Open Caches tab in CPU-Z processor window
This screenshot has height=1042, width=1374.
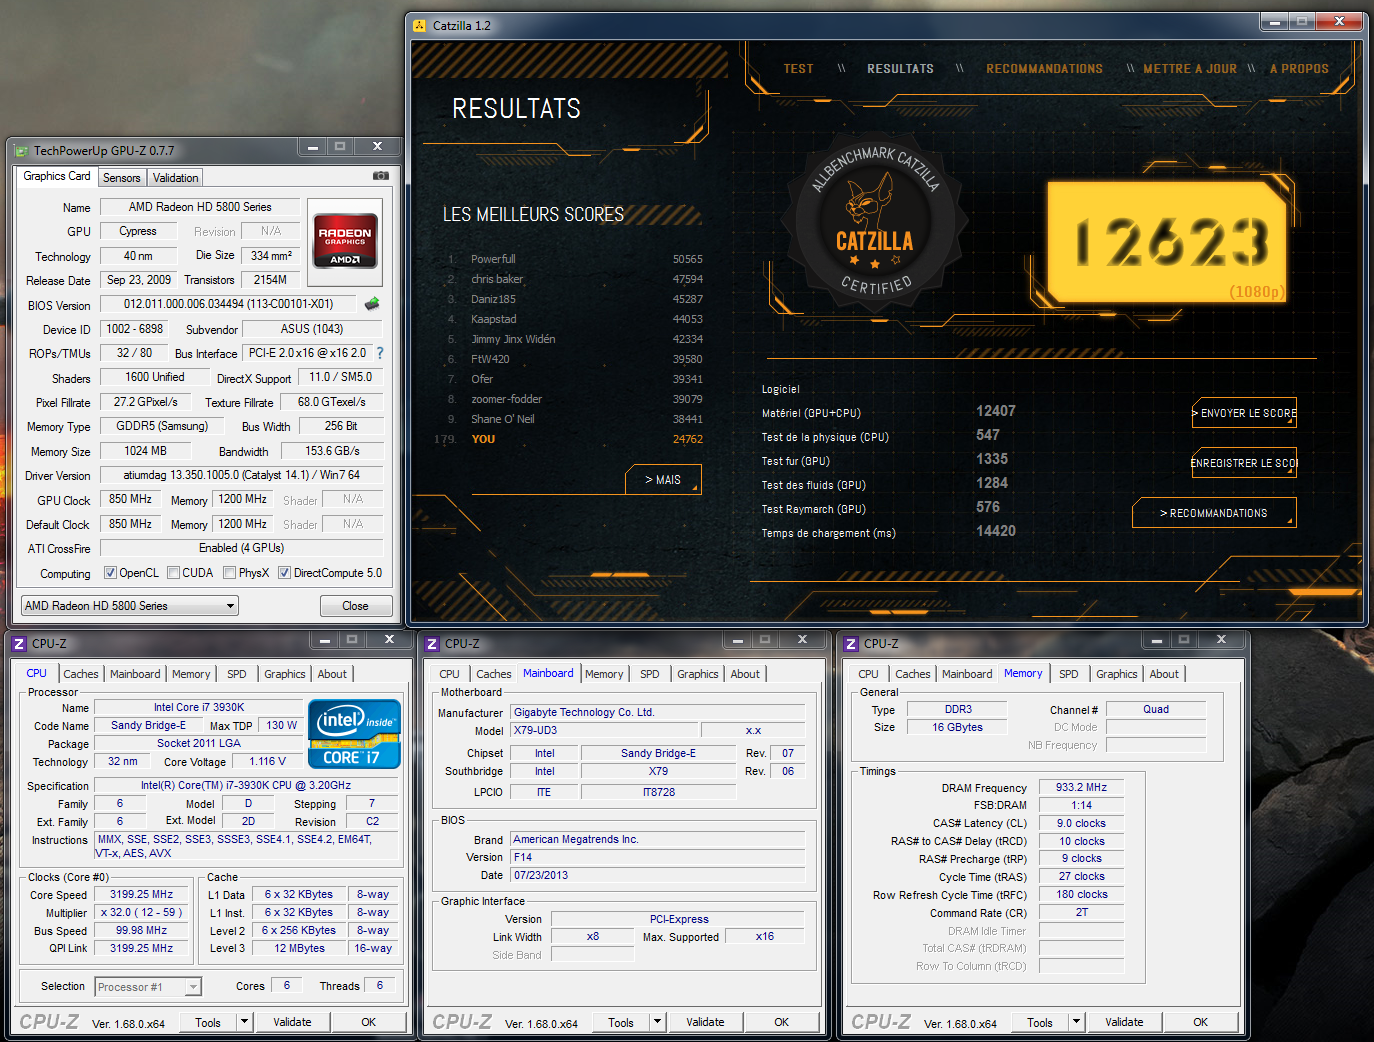coord(81,674)
